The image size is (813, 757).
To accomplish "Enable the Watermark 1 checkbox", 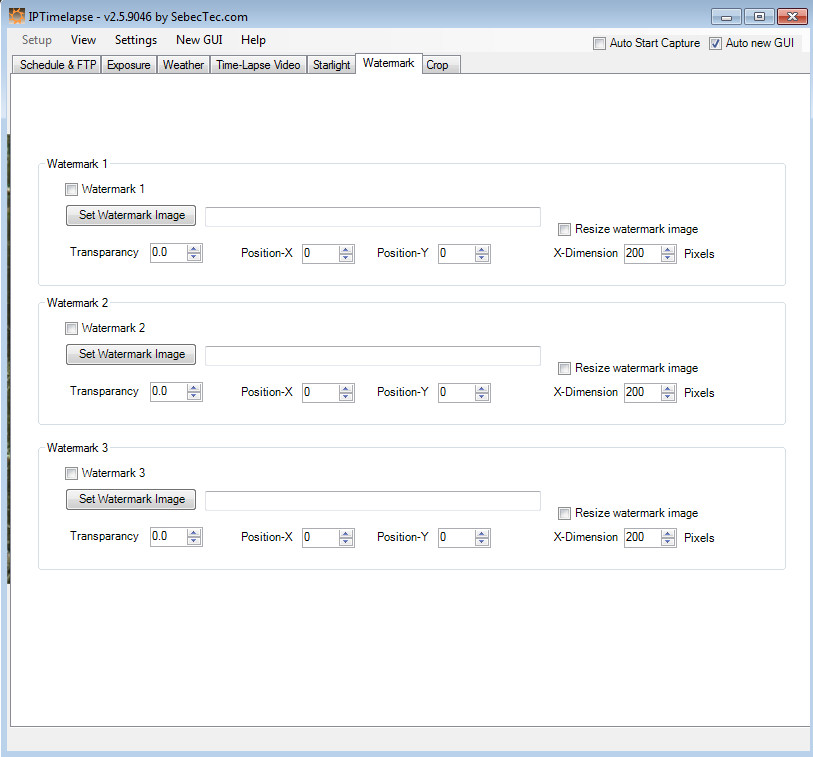I will [x=72, y=189].
